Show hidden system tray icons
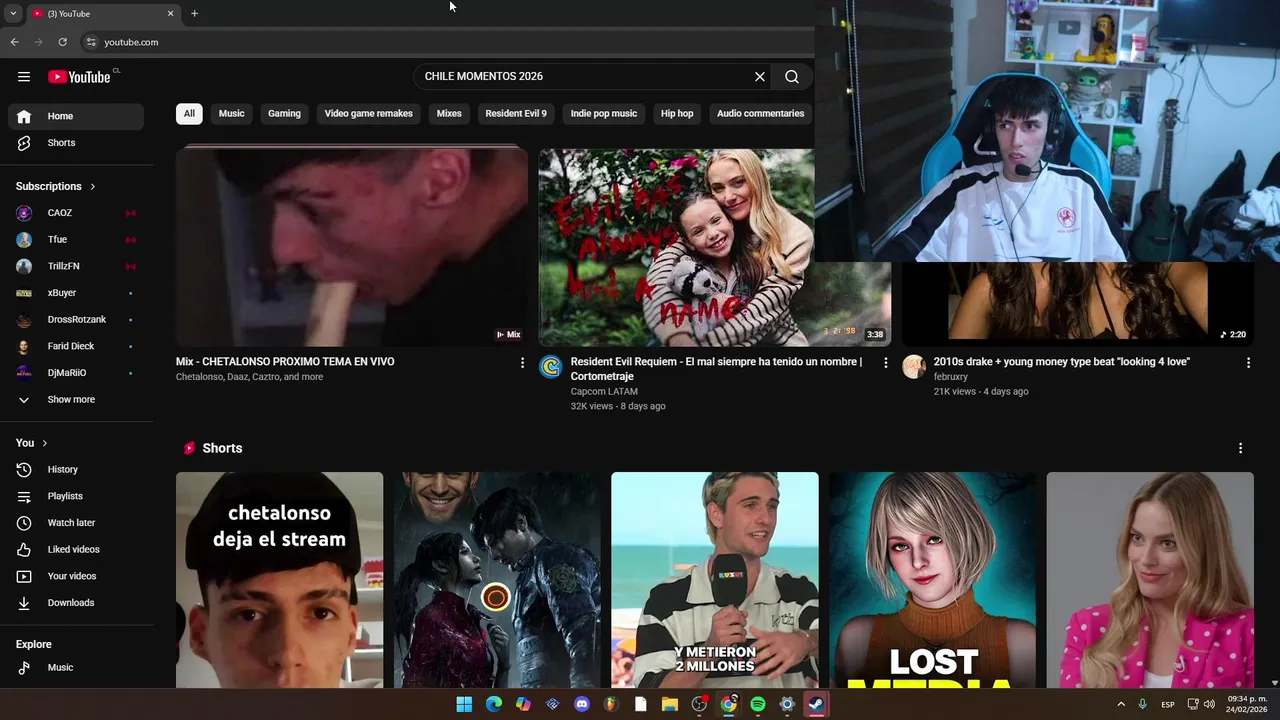This screenshot has width=1280, height=720. [x=1120, y=704]
